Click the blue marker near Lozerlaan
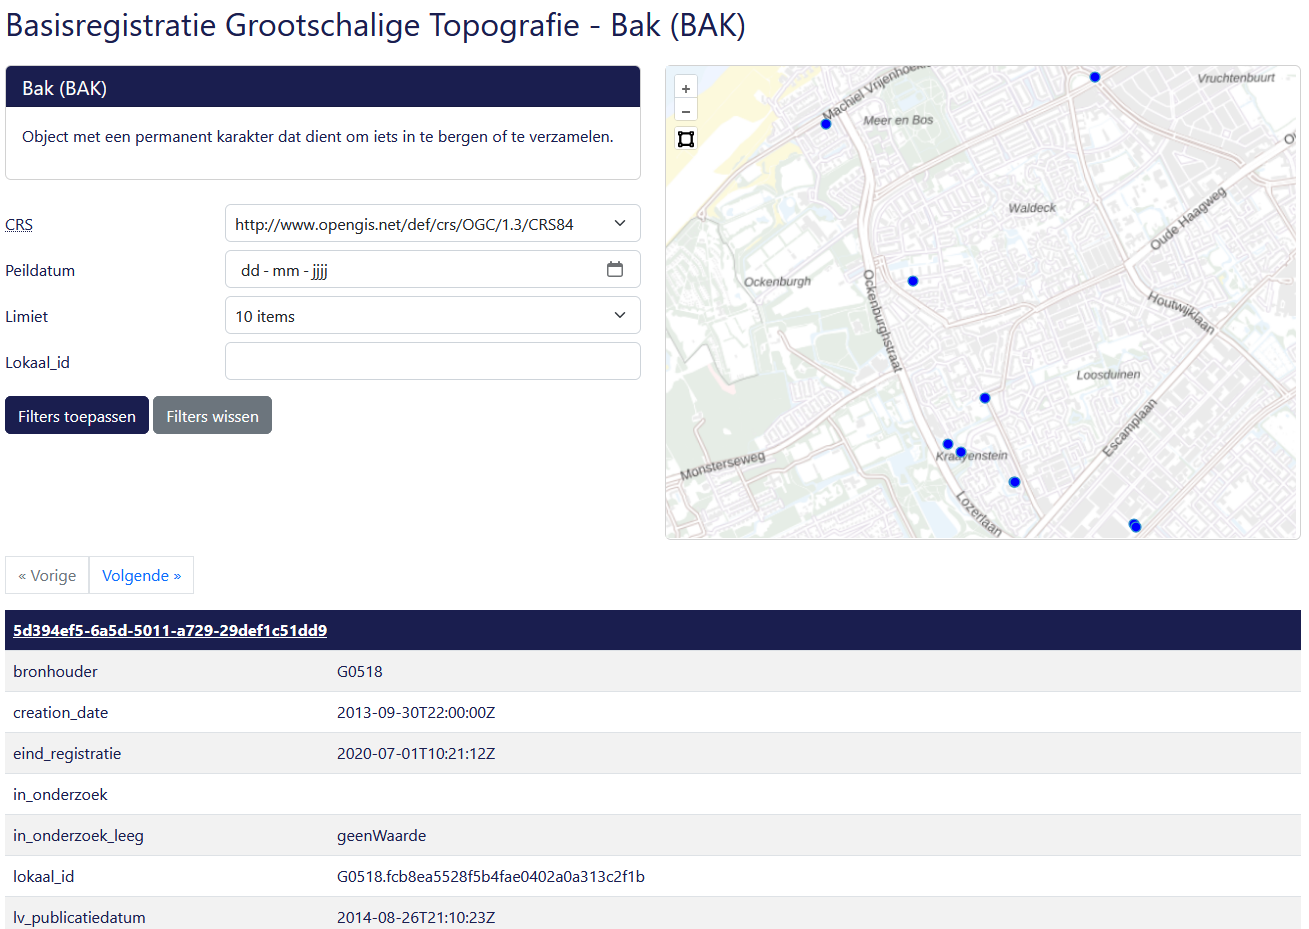This screenshot has height=929, width=1309. pyautogui.click(x=1014, y=482)
